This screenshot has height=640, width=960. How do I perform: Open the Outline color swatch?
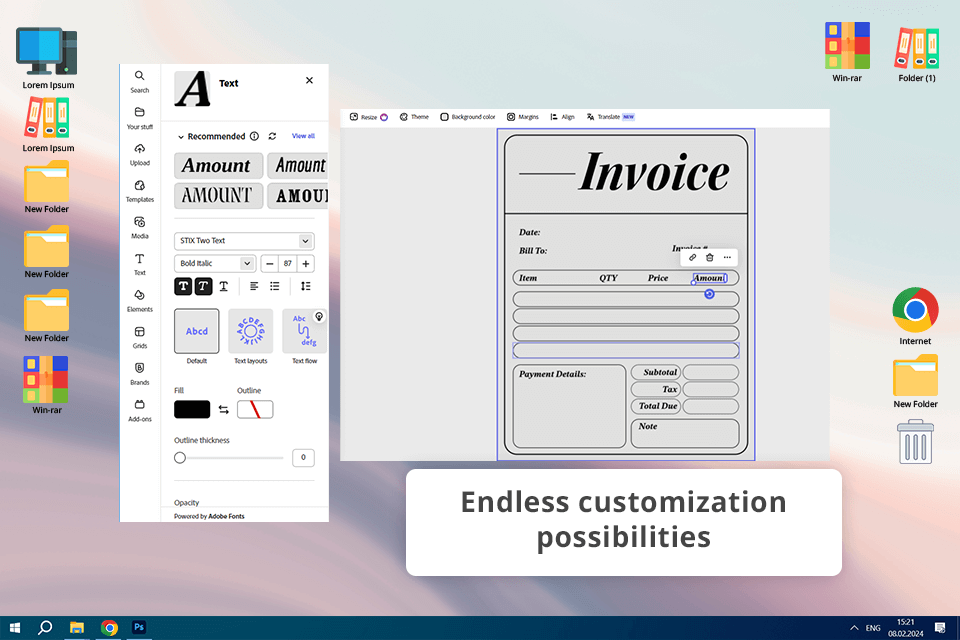(255, 409)
